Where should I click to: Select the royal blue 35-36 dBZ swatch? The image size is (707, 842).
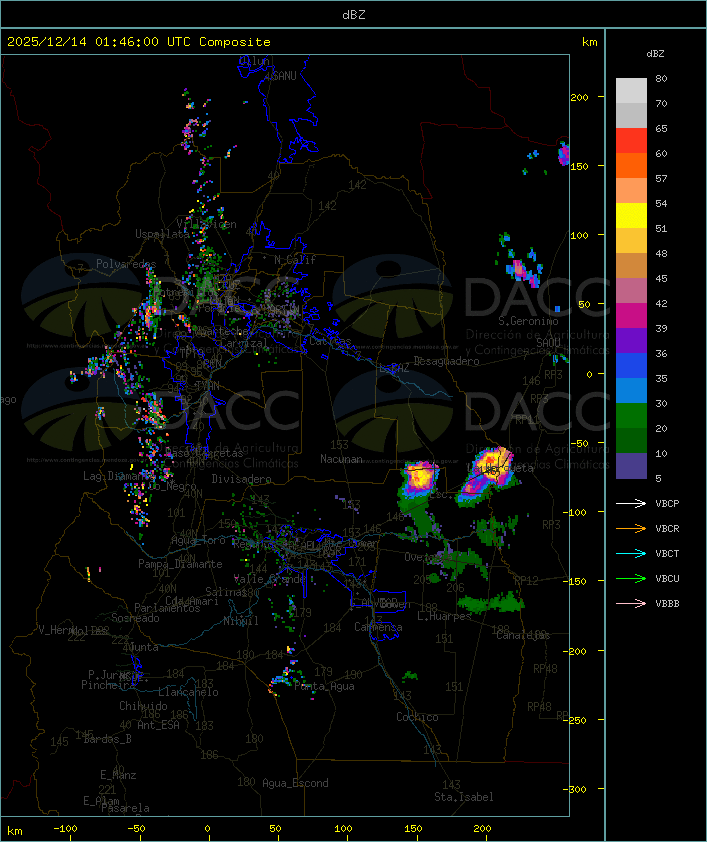click(631, 365)
